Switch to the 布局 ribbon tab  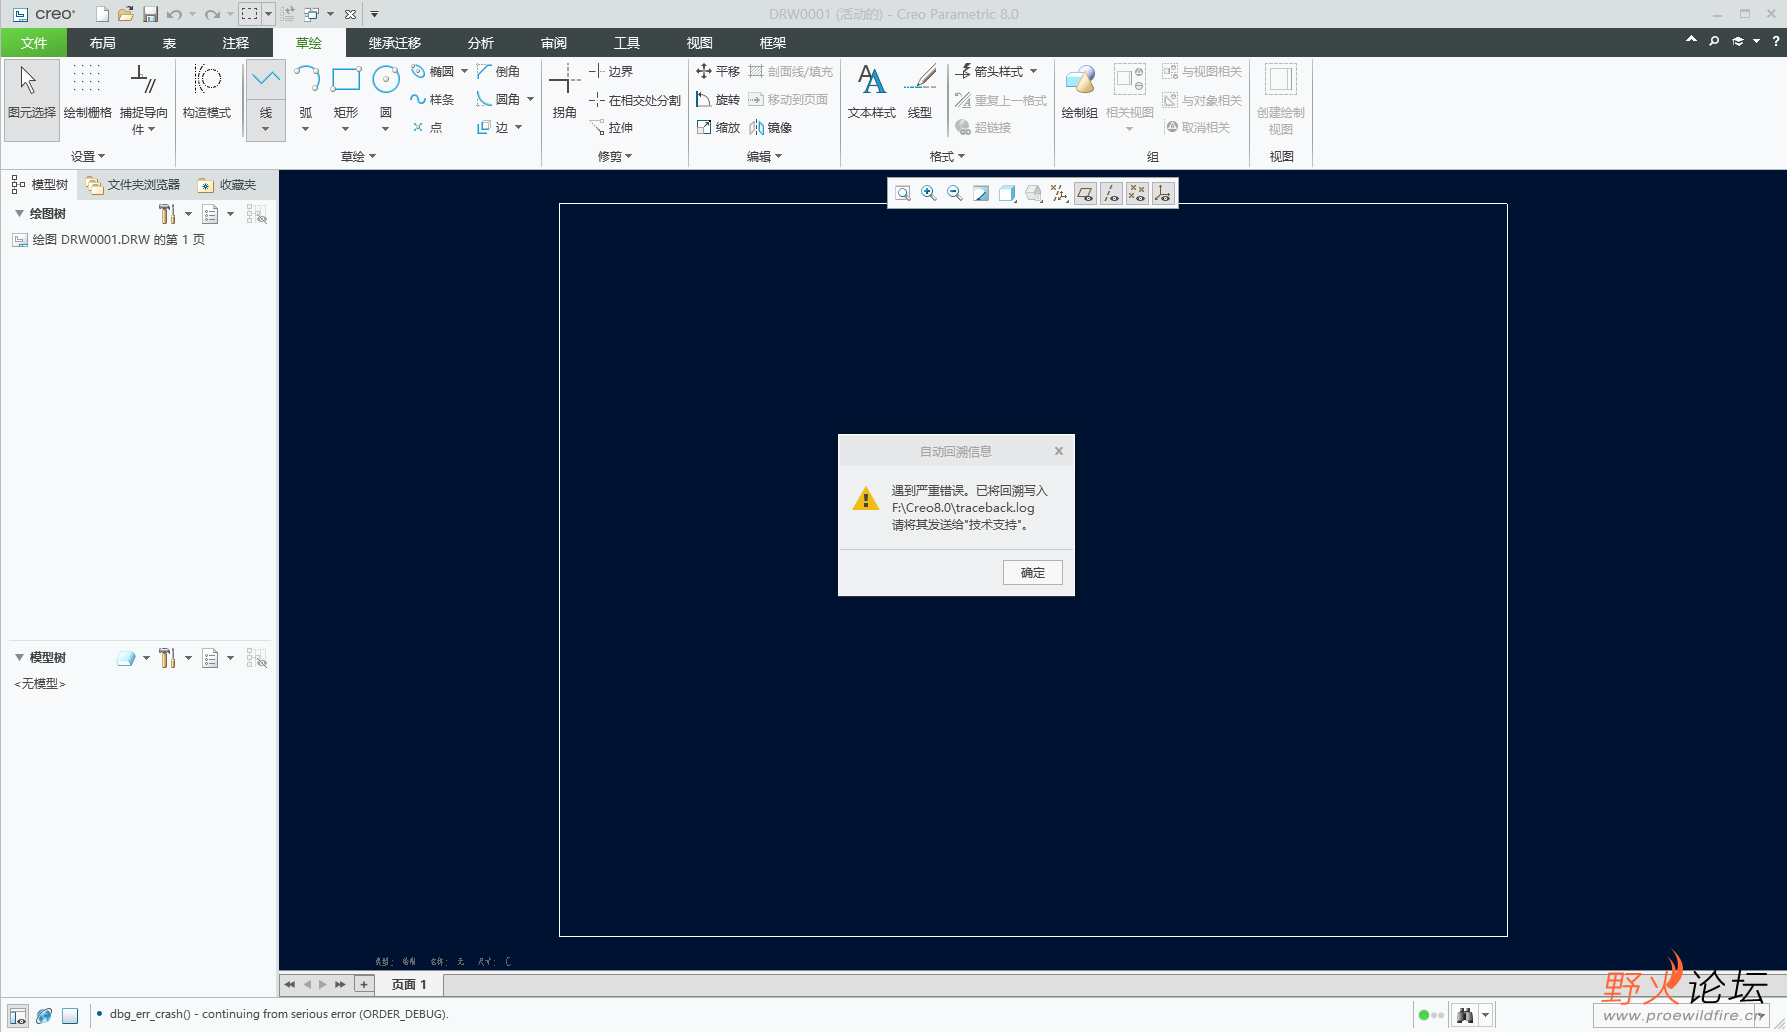click(x=103, y=43)
